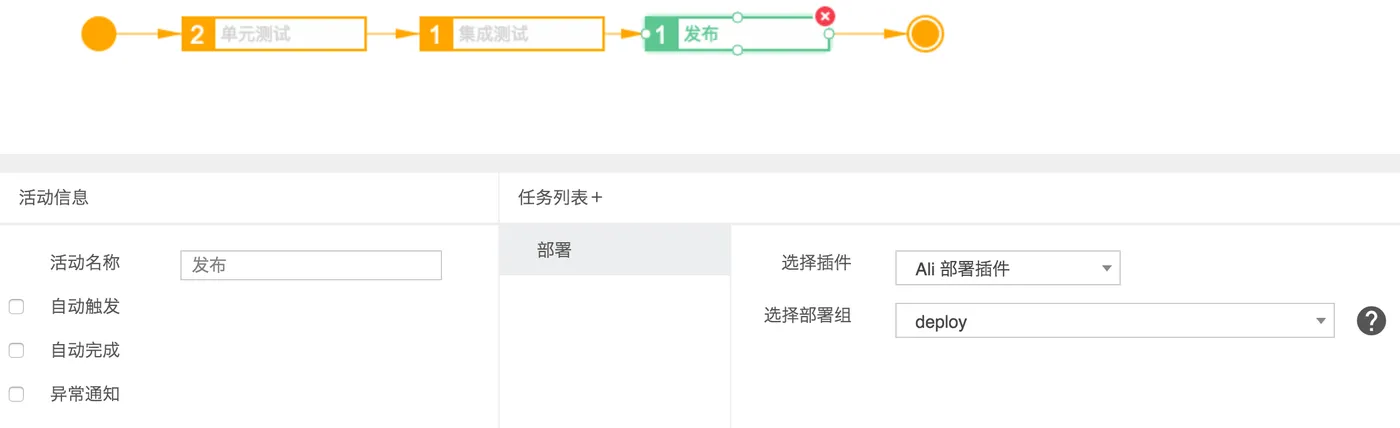
Task: Enable the 自动触发 checkbox
Action: (x=16, y=307)
